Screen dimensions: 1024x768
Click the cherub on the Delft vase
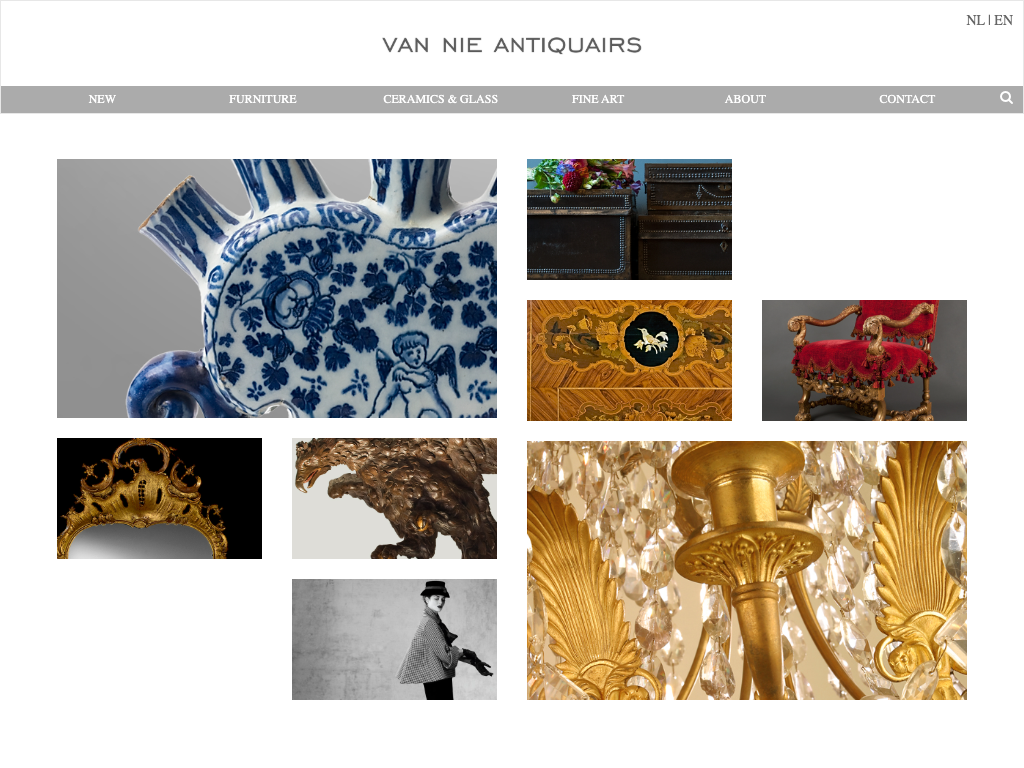pos(418,374)
